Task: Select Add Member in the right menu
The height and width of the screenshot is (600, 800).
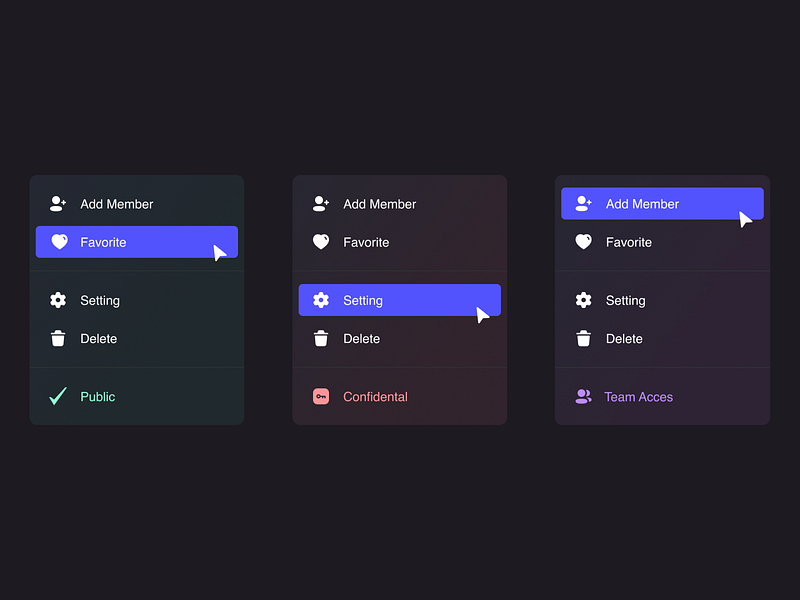Action: click(x=662, y=204)
